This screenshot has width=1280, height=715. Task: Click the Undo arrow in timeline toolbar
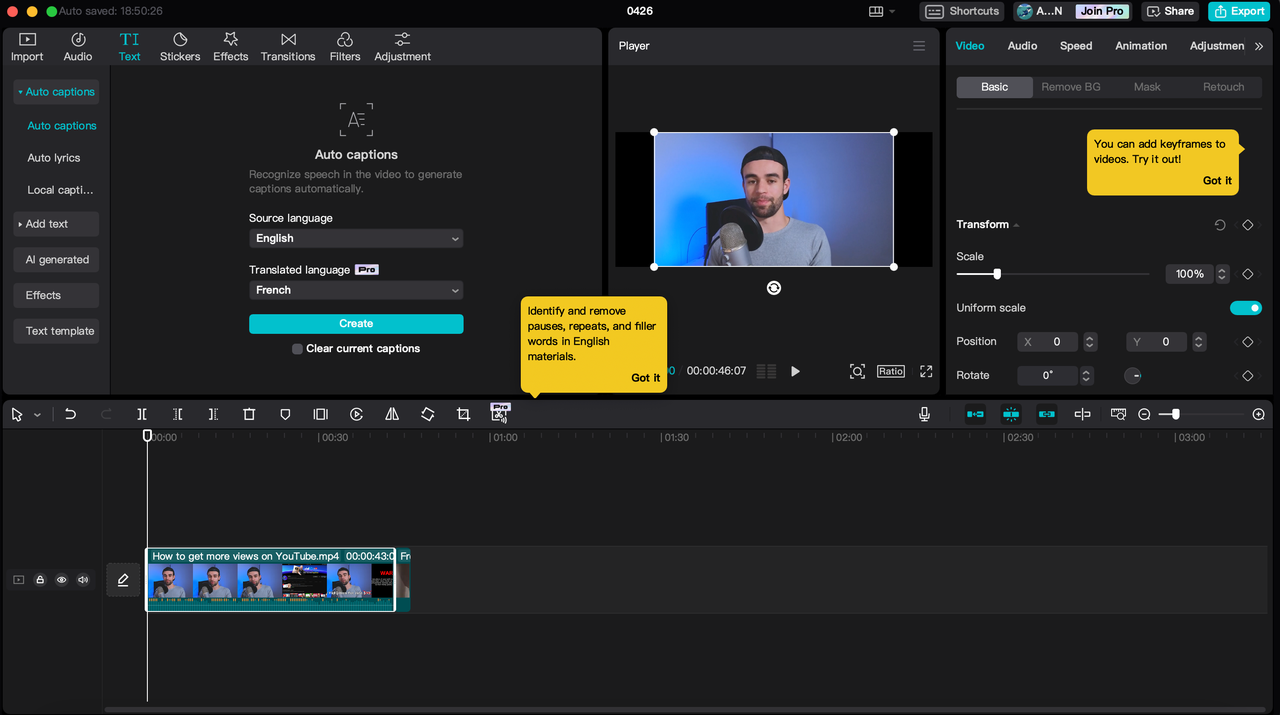tap(70, 414)
